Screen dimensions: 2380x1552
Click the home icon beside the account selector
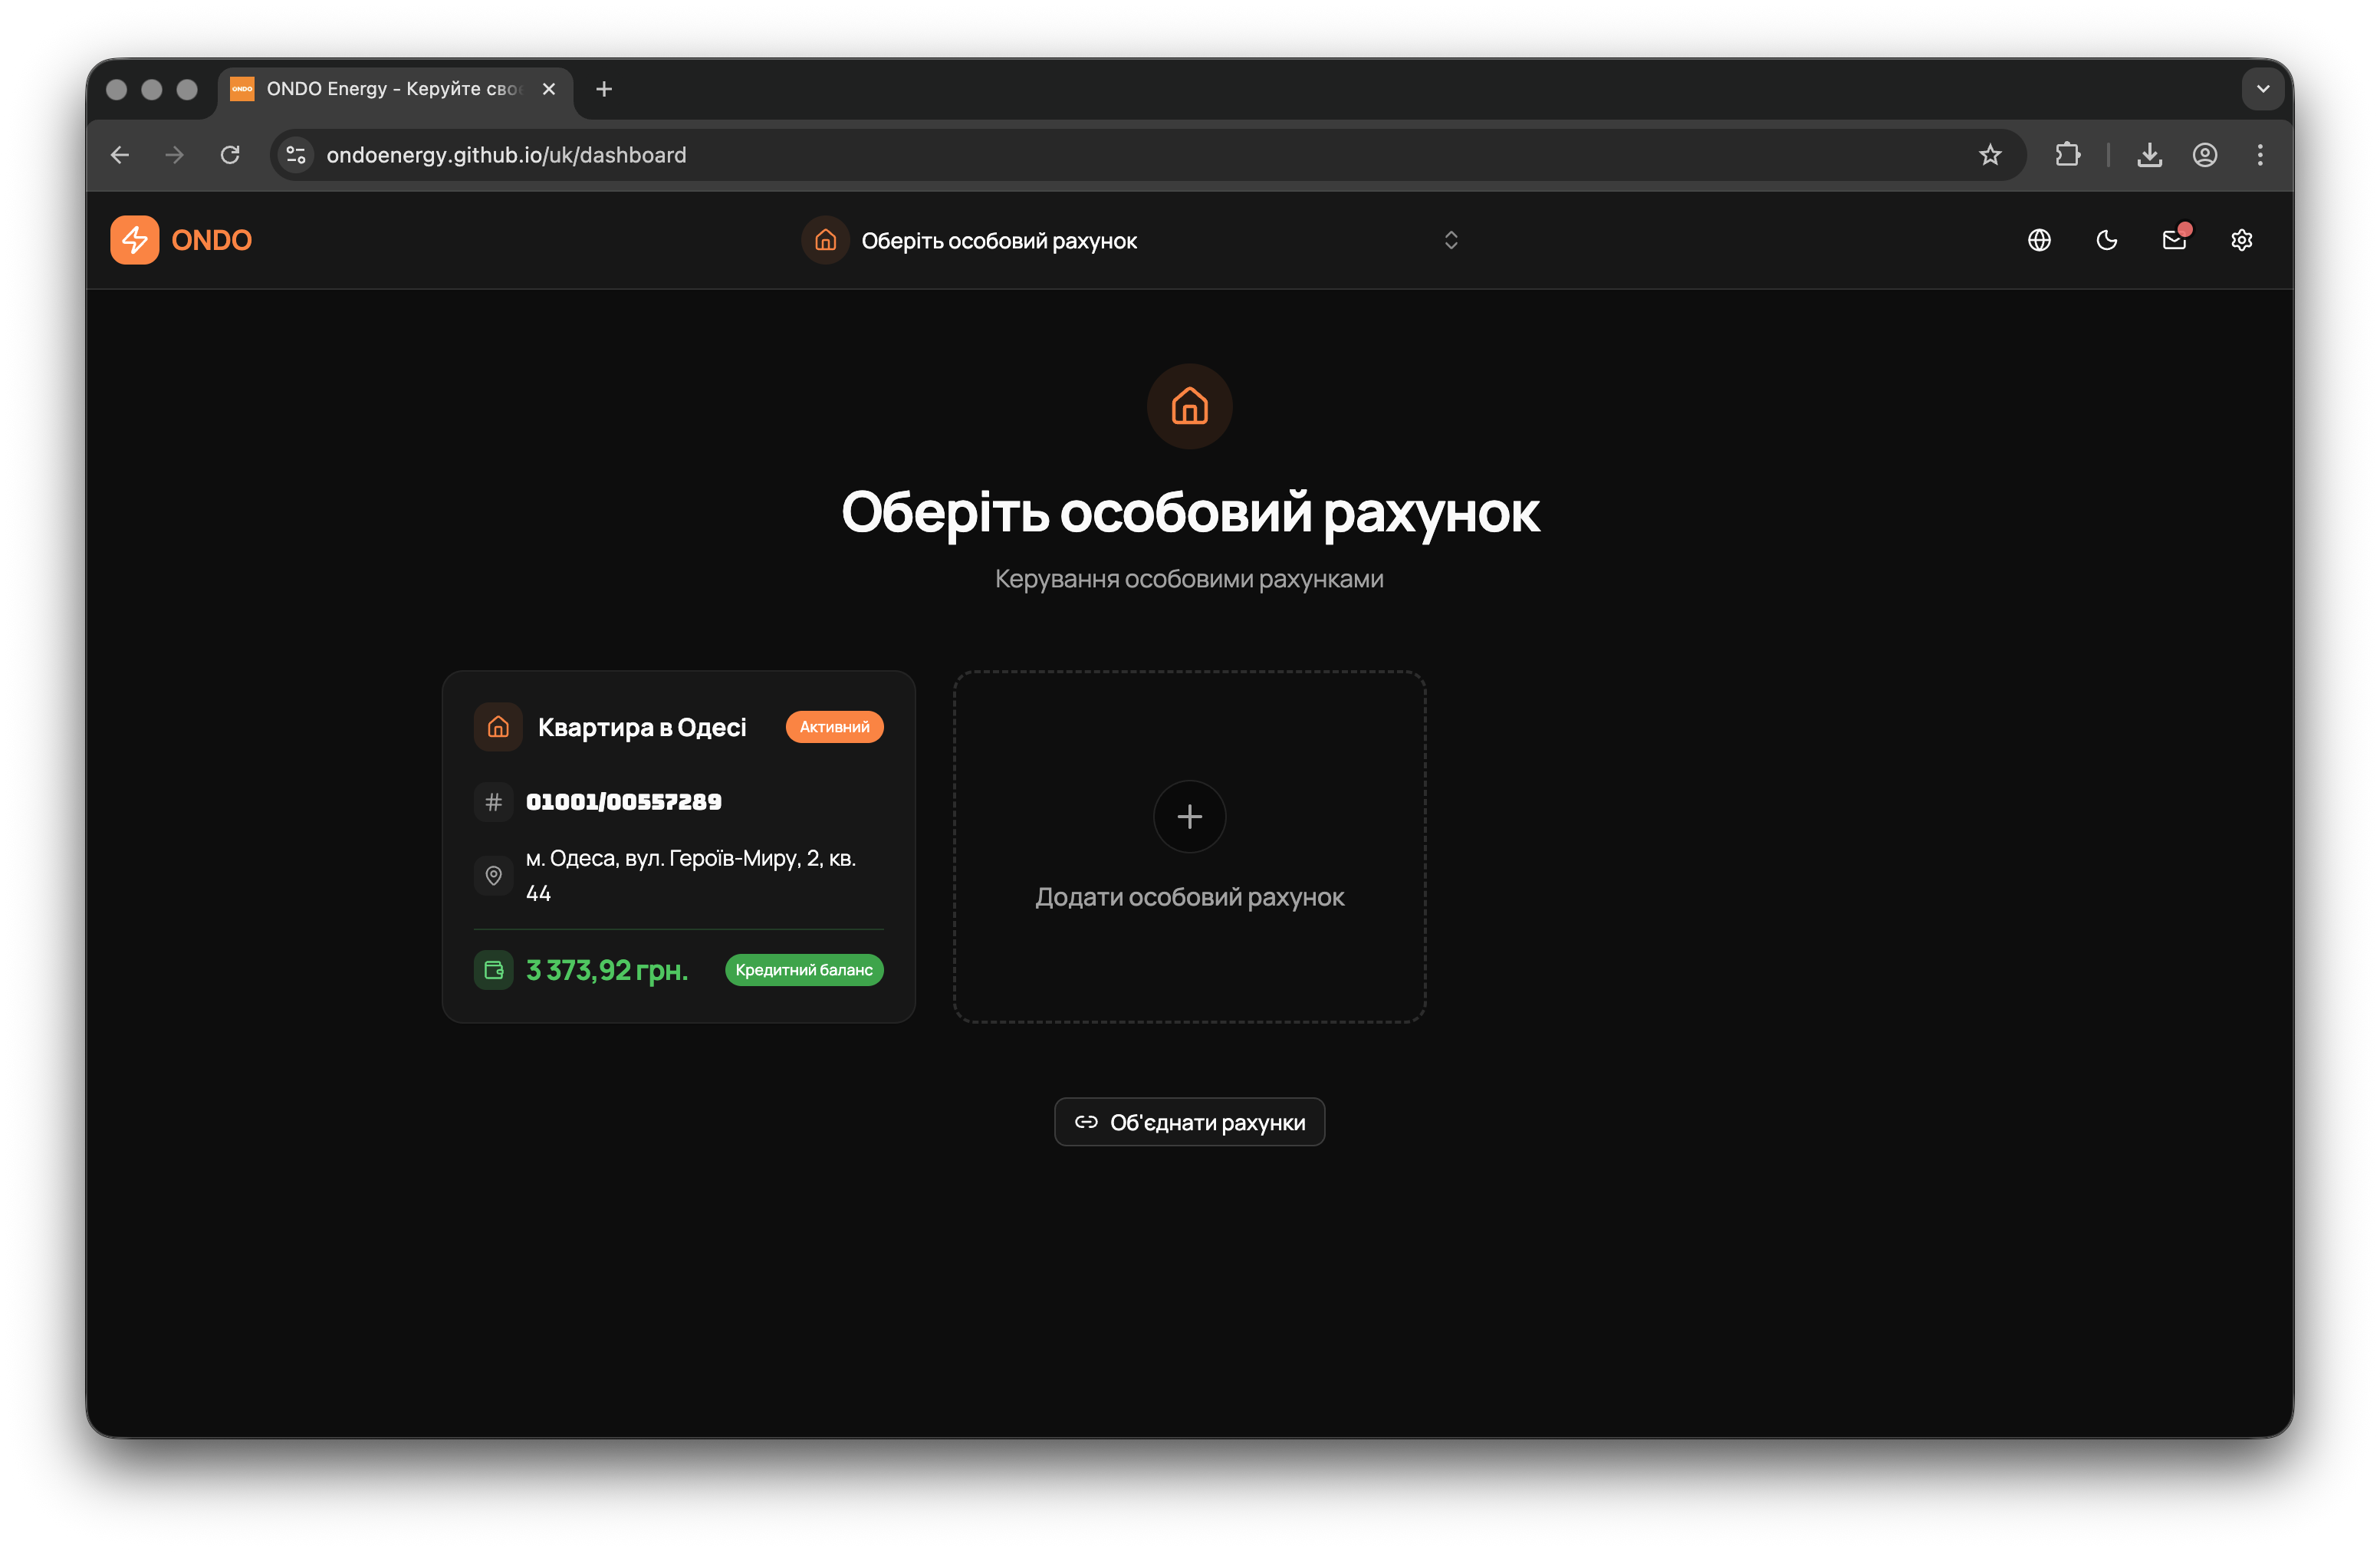click(825, 240)
